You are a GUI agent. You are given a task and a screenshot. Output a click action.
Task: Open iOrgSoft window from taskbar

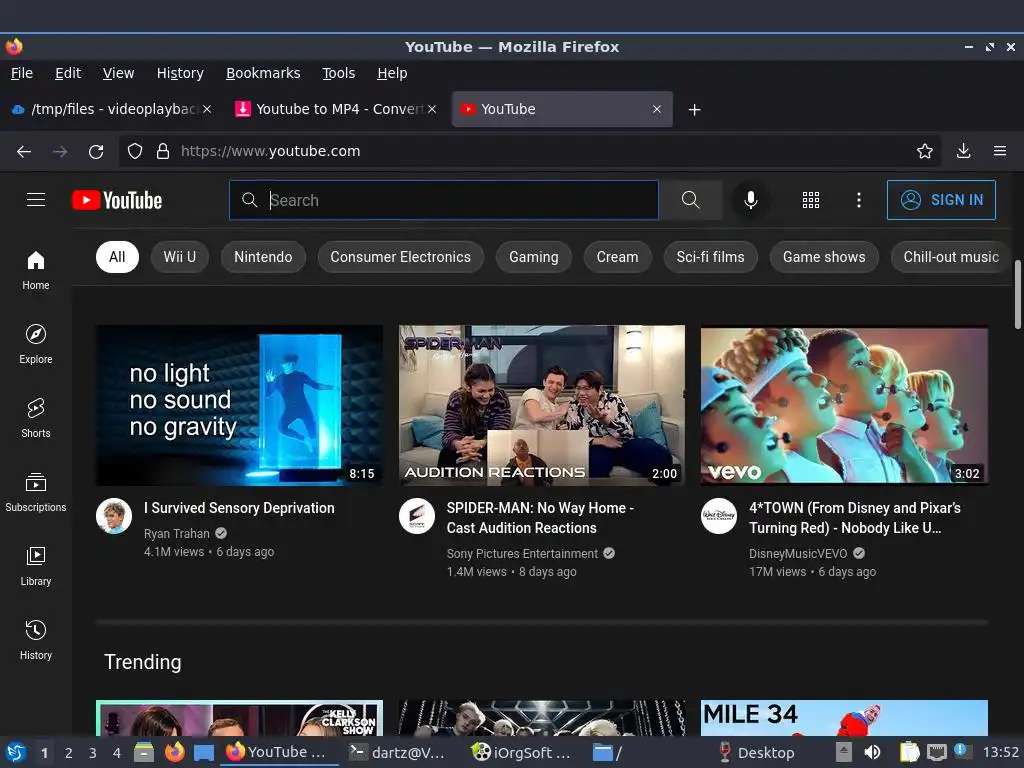click(522, 753)
